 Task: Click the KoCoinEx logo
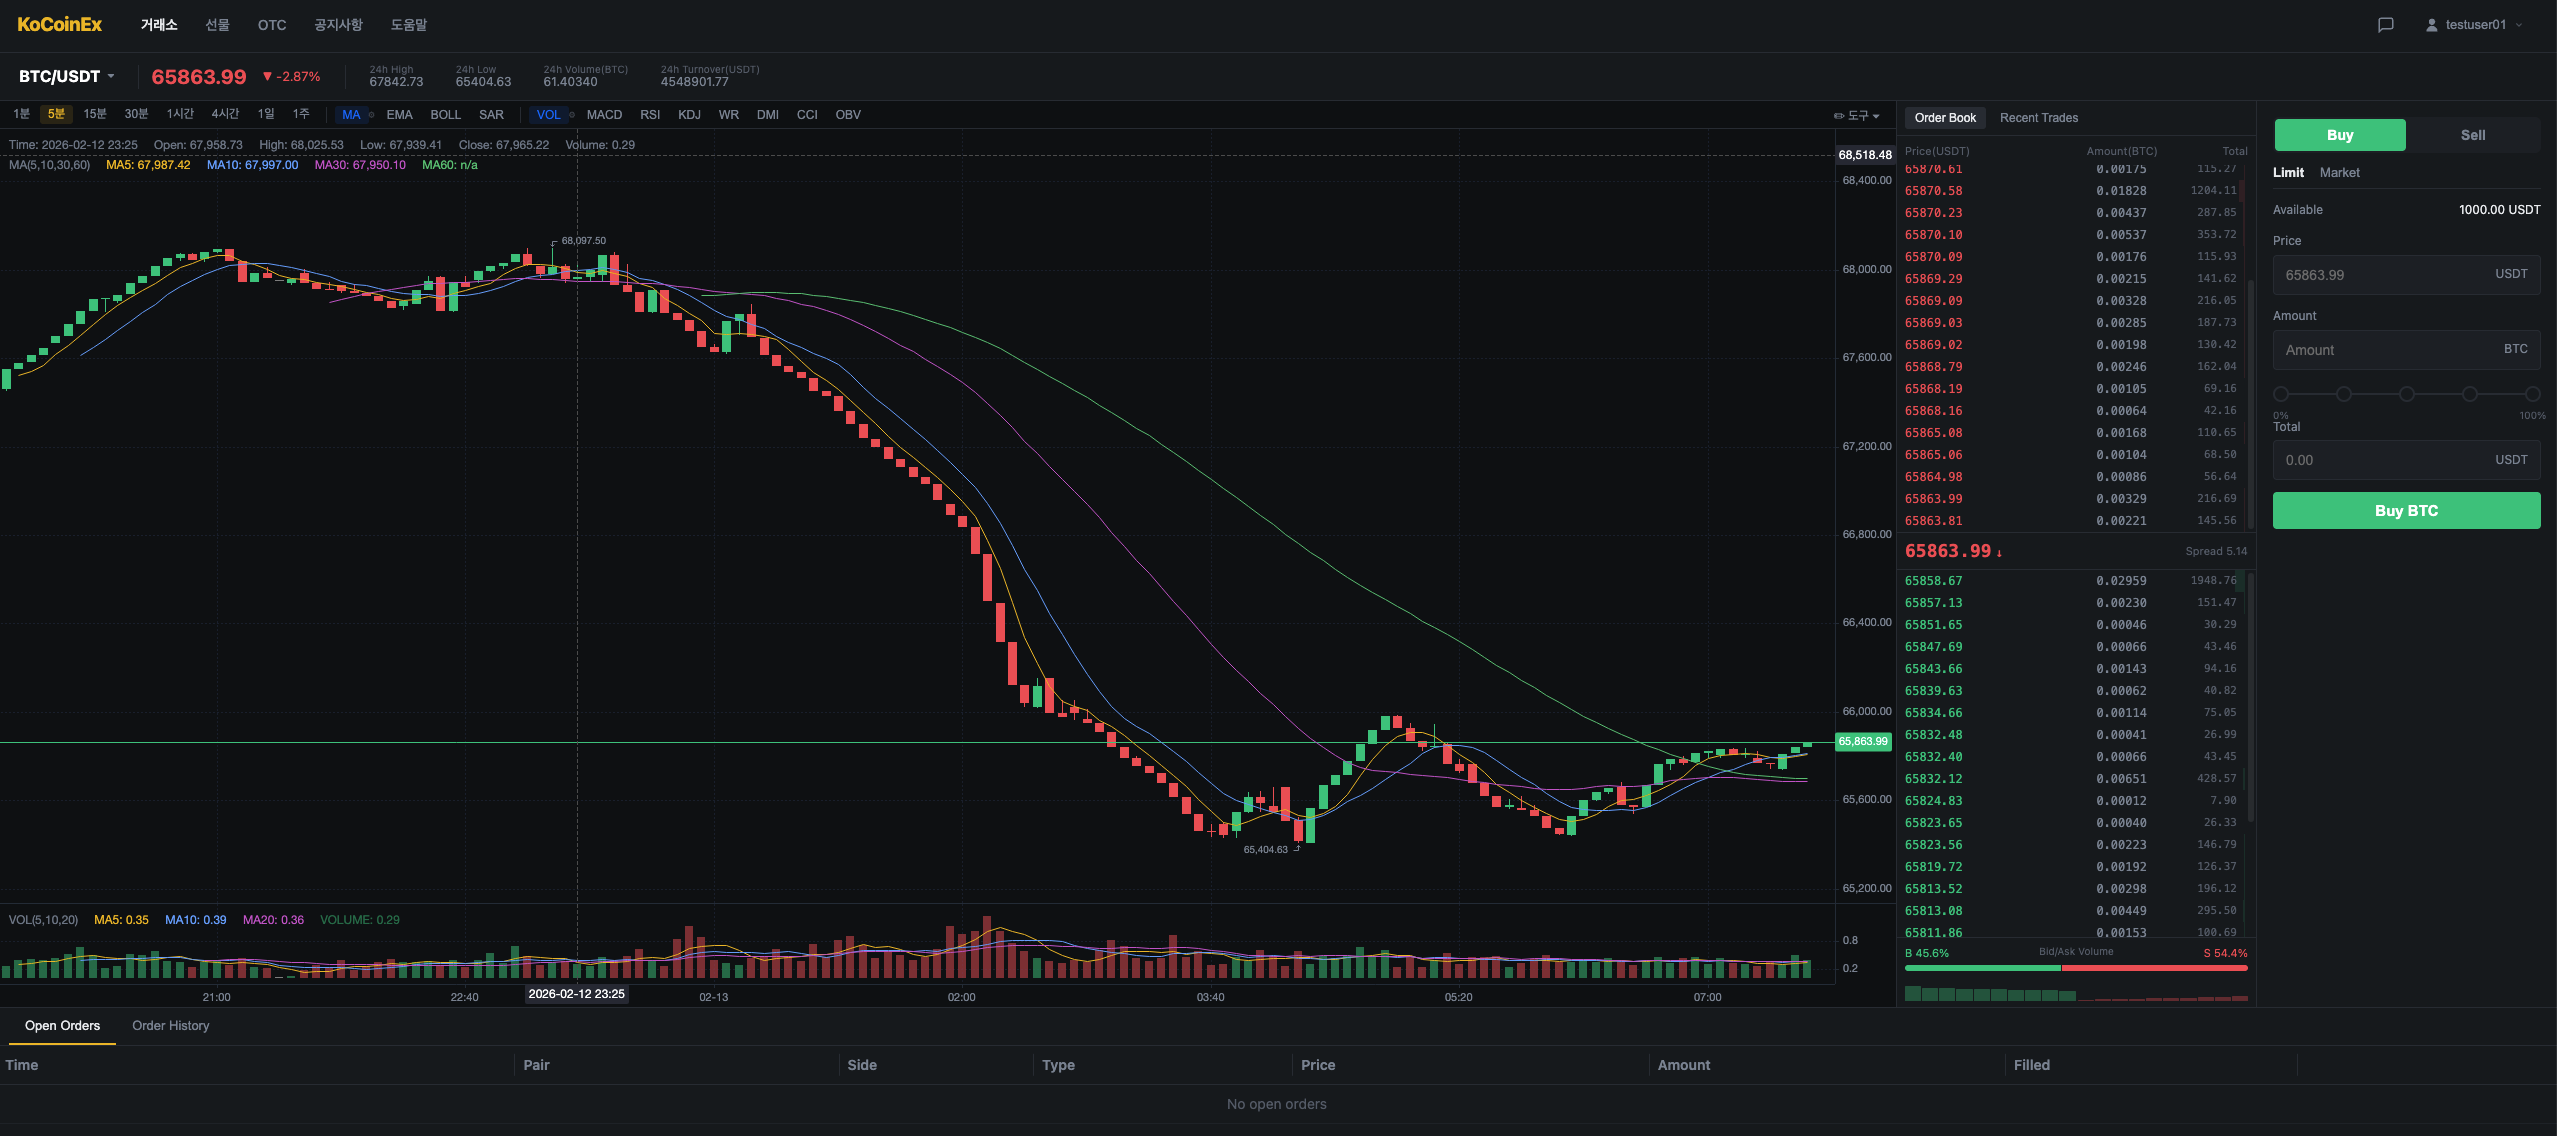60,25
